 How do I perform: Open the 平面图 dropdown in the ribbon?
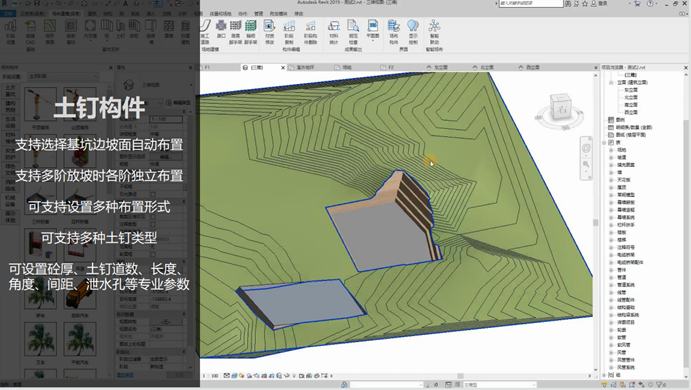(372, 31)
